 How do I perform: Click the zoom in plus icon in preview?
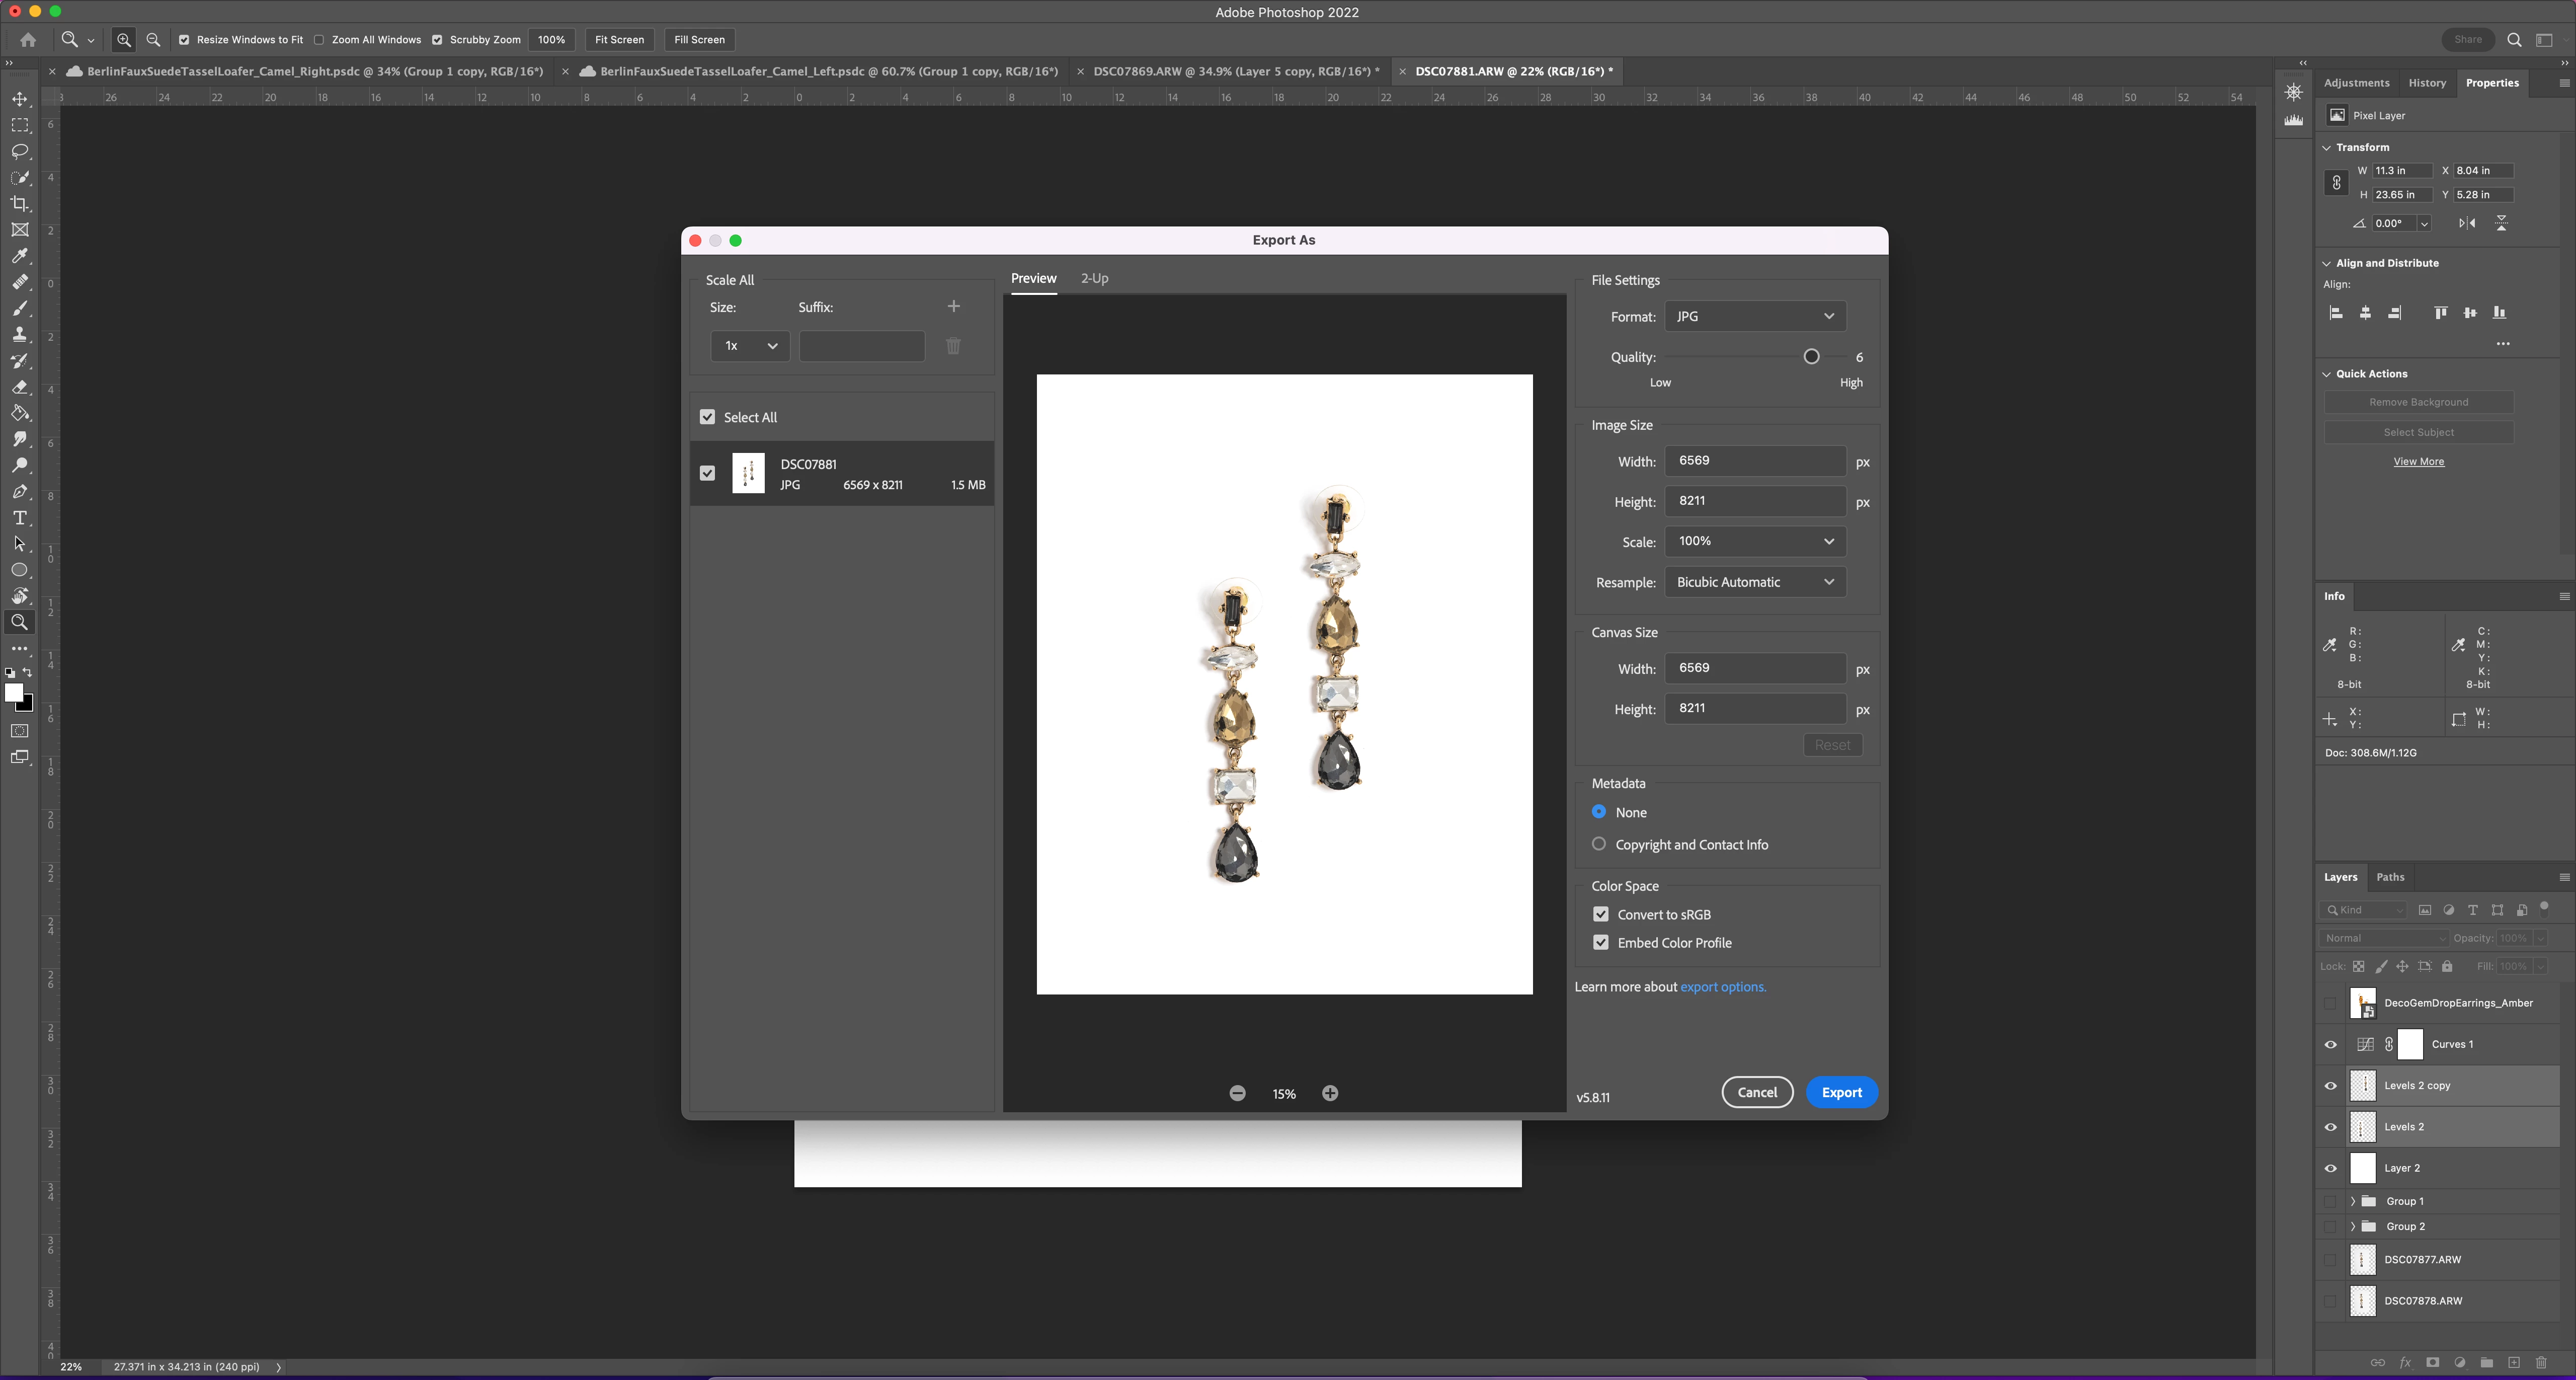tap(1330, 1093)
